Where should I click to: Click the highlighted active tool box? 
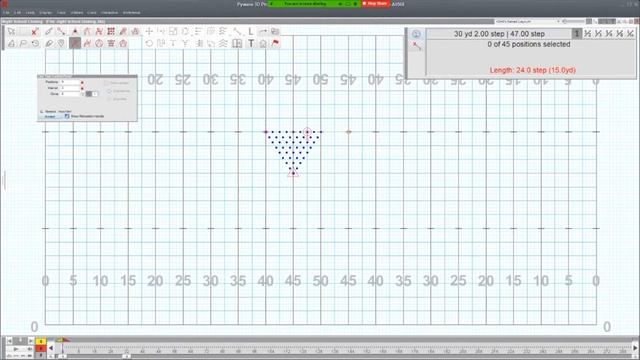pyautogui.click(x=75, y=43)
